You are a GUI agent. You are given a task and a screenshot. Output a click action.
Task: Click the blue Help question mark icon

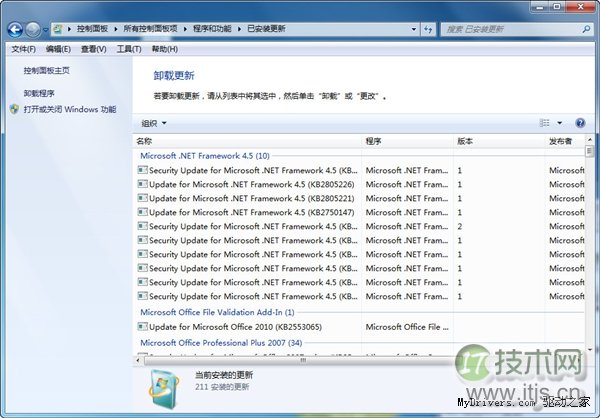pos(580,123)
